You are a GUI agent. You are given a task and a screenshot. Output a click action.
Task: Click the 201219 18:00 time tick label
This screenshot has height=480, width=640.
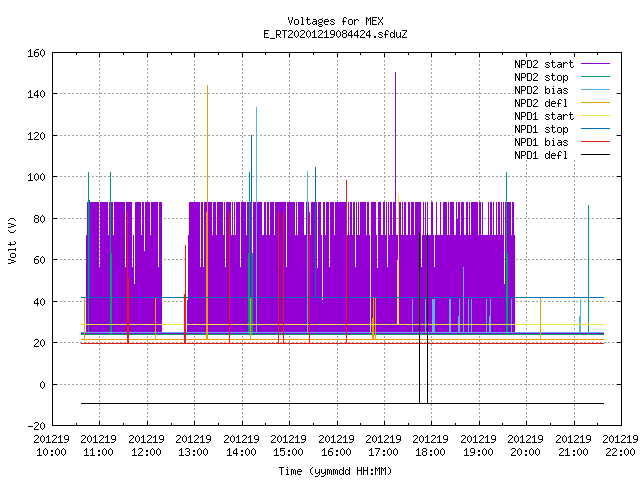tap(430, 445)
